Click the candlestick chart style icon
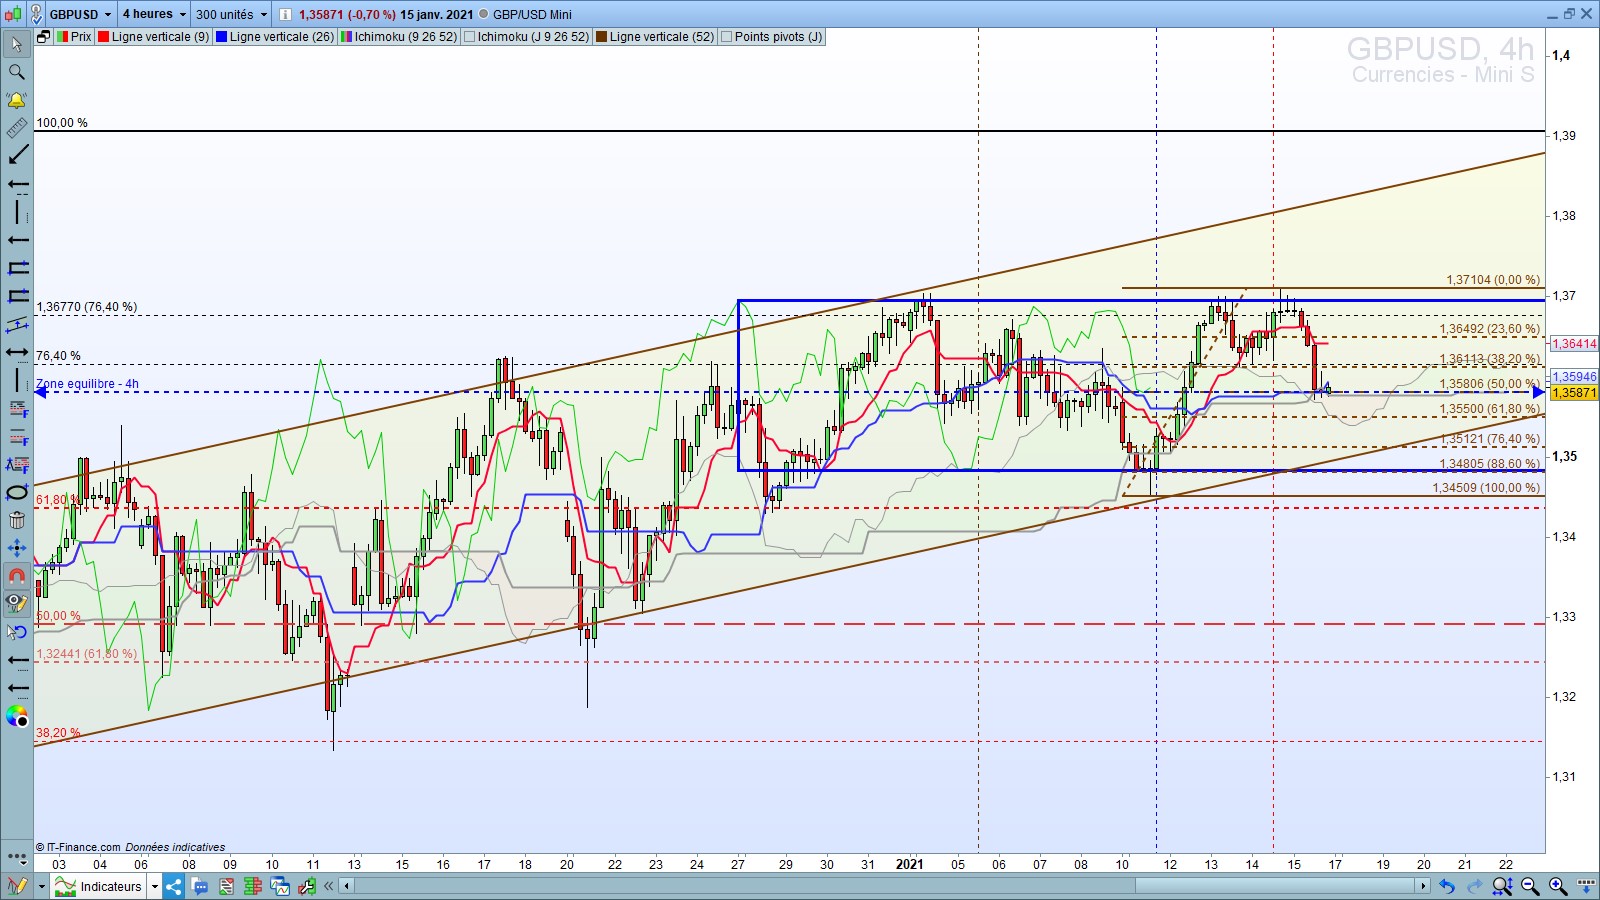 point(13,14)
